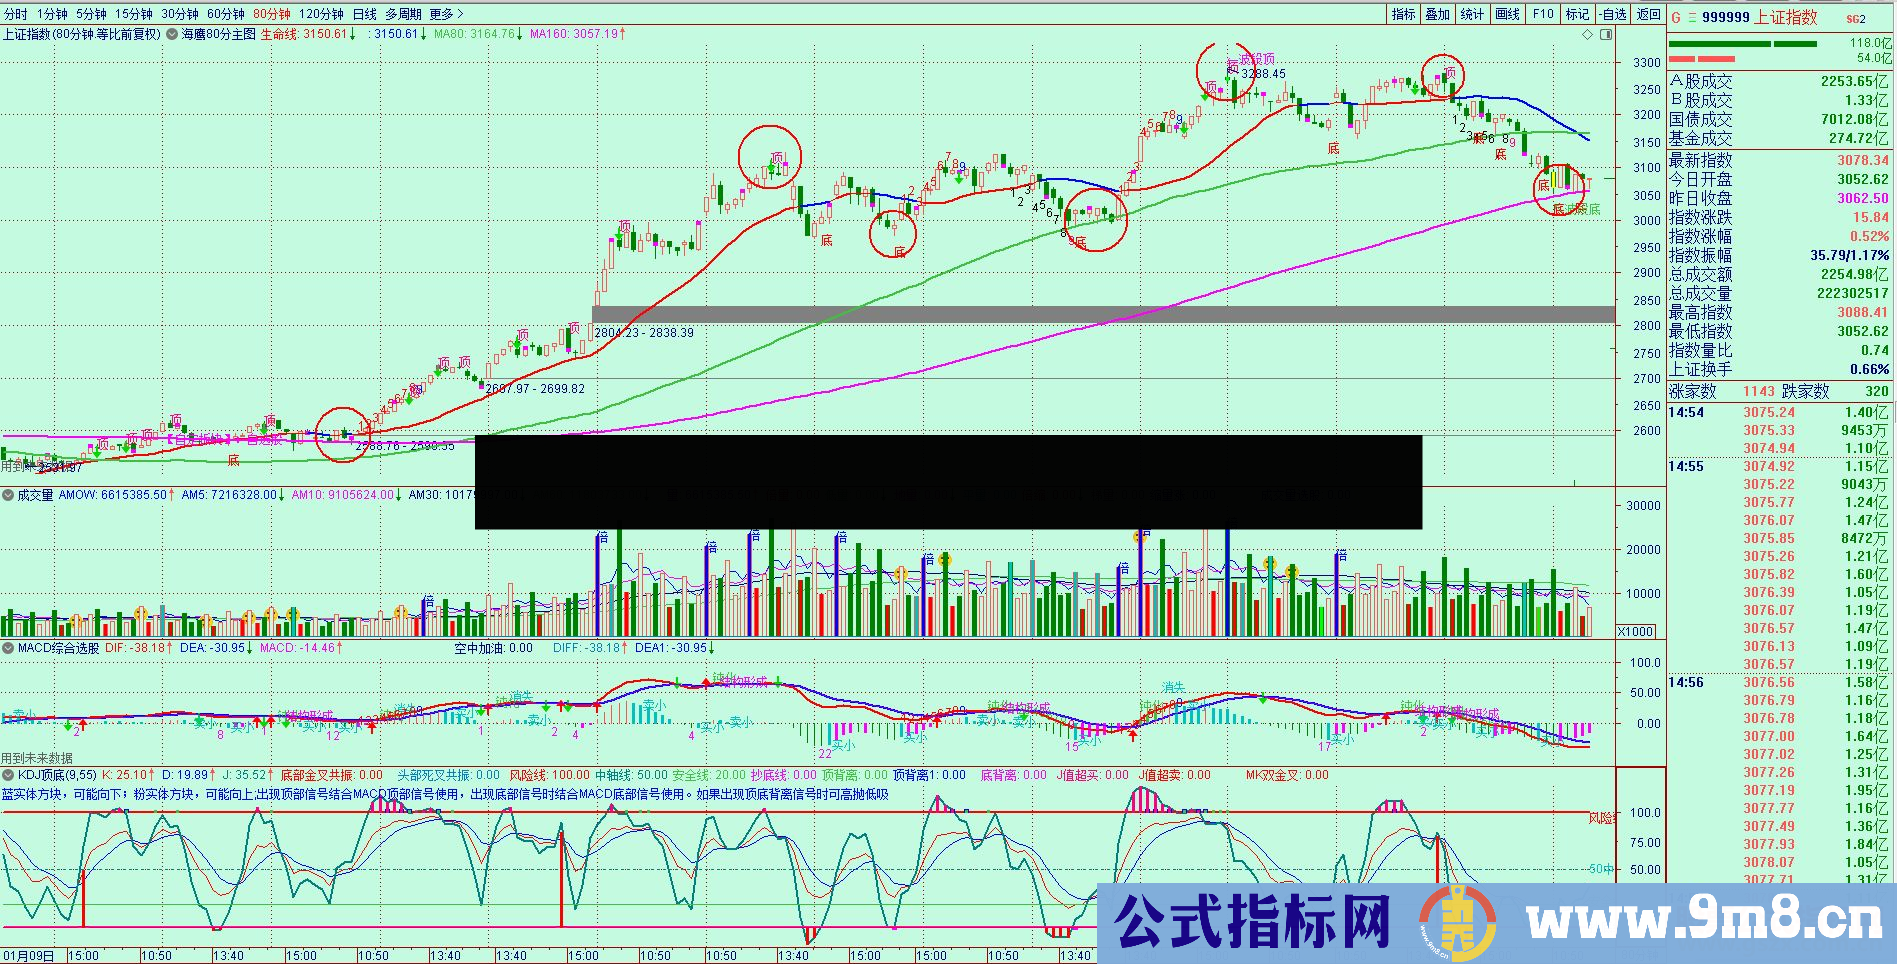Click the circled 顶 marker at 3288.45 peak
Image resolution: width=1897 pixels, height=964 pixels.
[1232, 67]
